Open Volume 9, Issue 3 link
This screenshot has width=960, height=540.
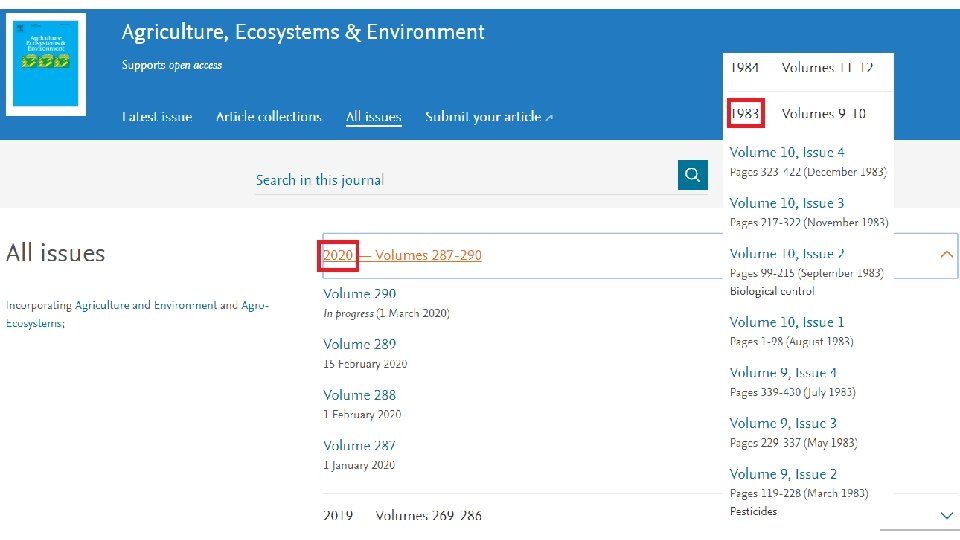point(783,423)
